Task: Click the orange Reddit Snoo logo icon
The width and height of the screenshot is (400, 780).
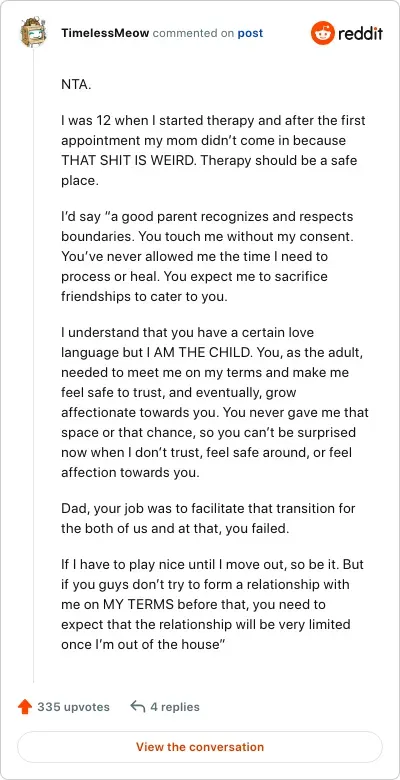Action: [322, 33]
